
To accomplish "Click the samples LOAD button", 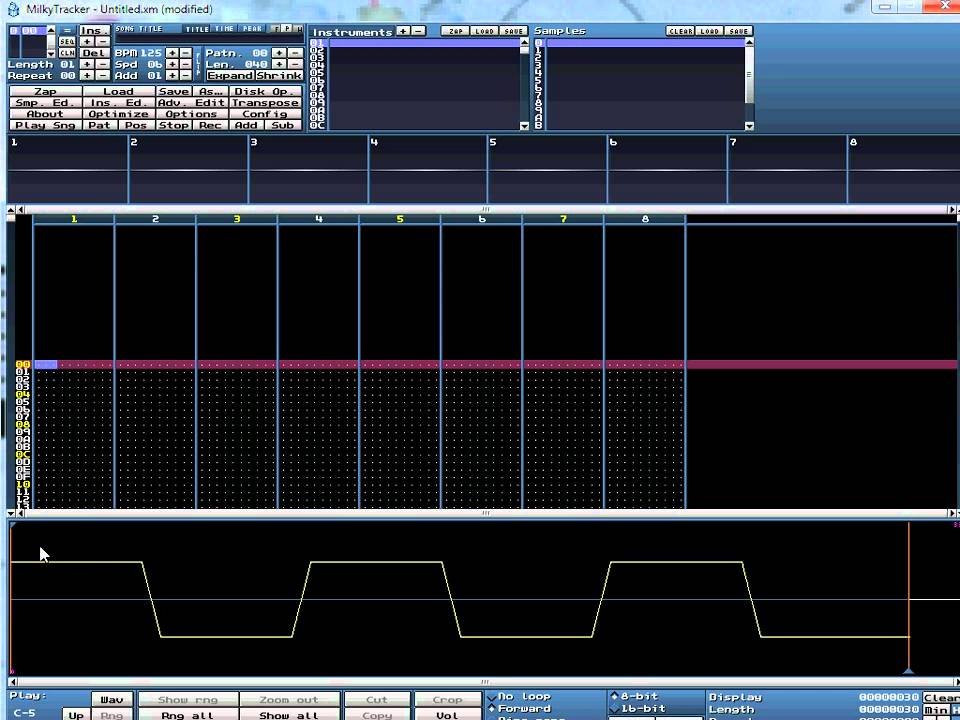I will click(x=709, y=31).
